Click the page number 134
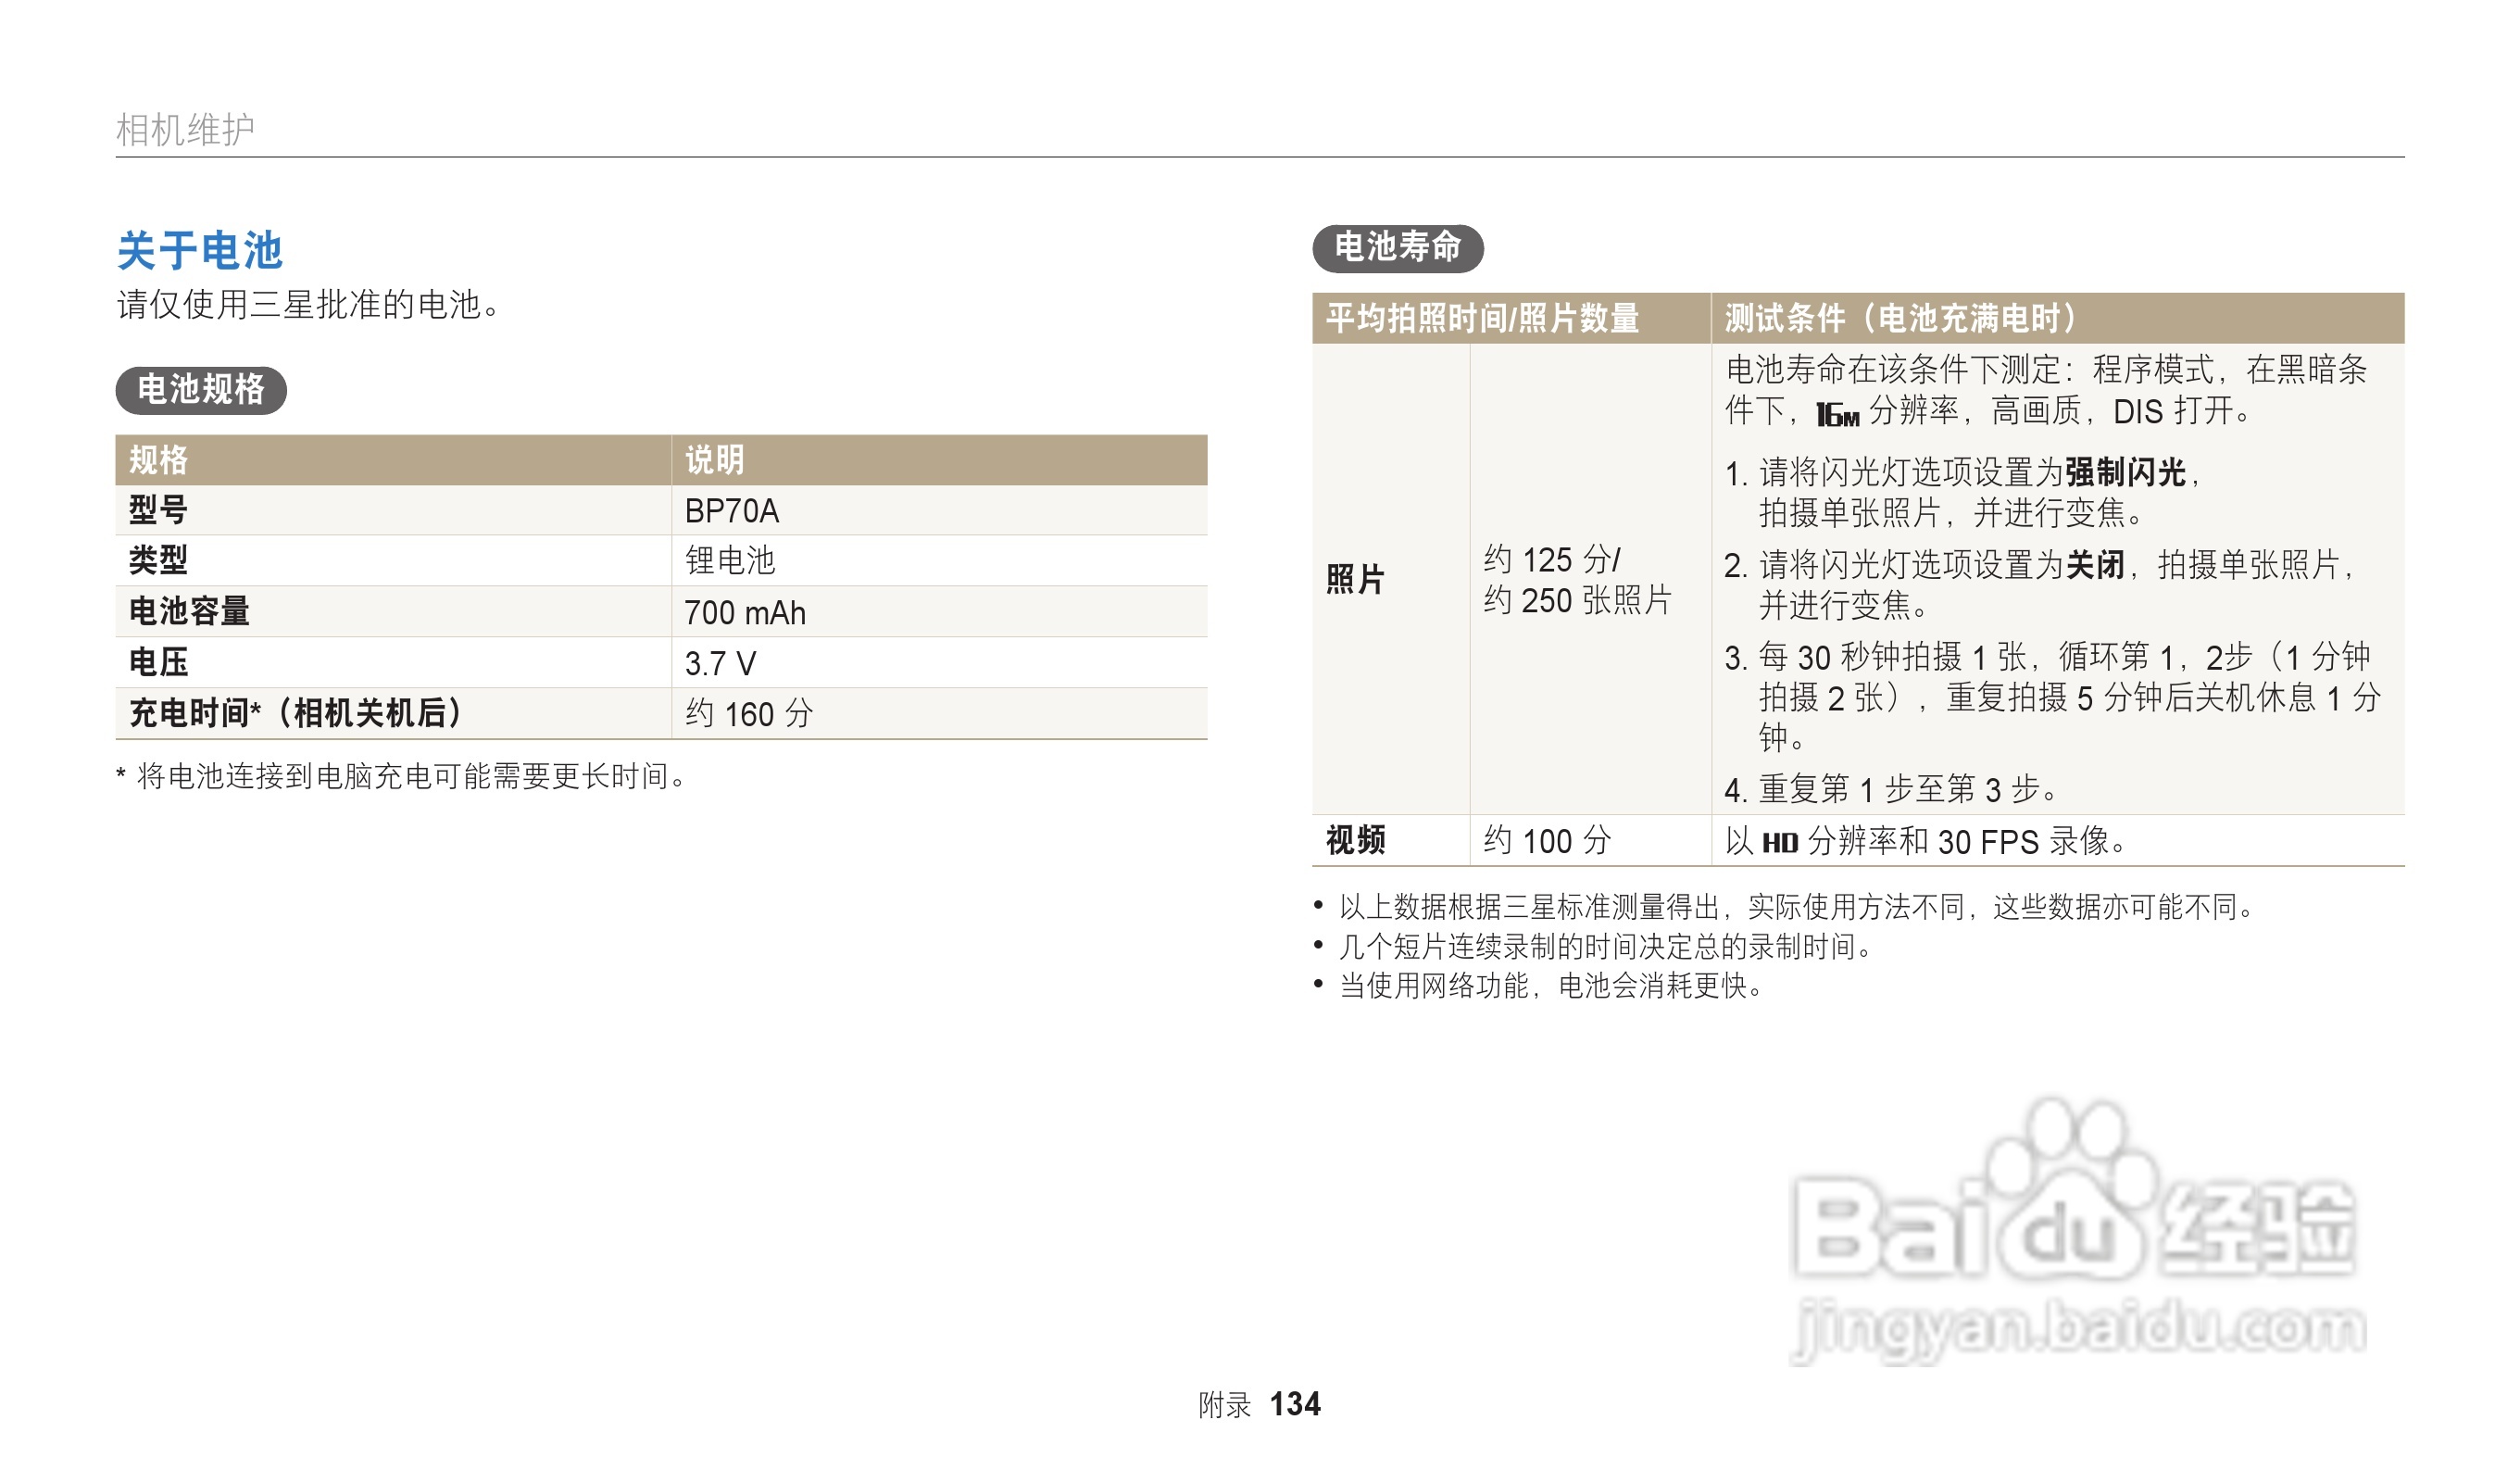The image size is (2520, 1470). pyautogui.click(x=1294, y=1404)
